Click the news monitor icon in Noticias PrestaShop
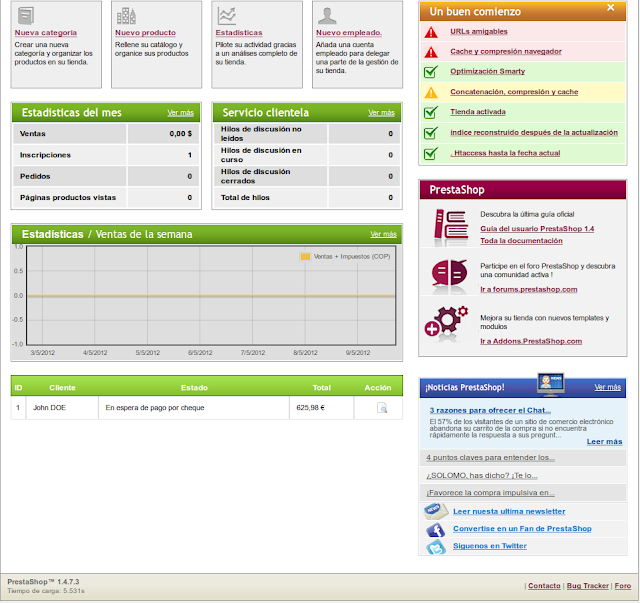Viewport: 640px width, 603px height. [x=551, y=384]
